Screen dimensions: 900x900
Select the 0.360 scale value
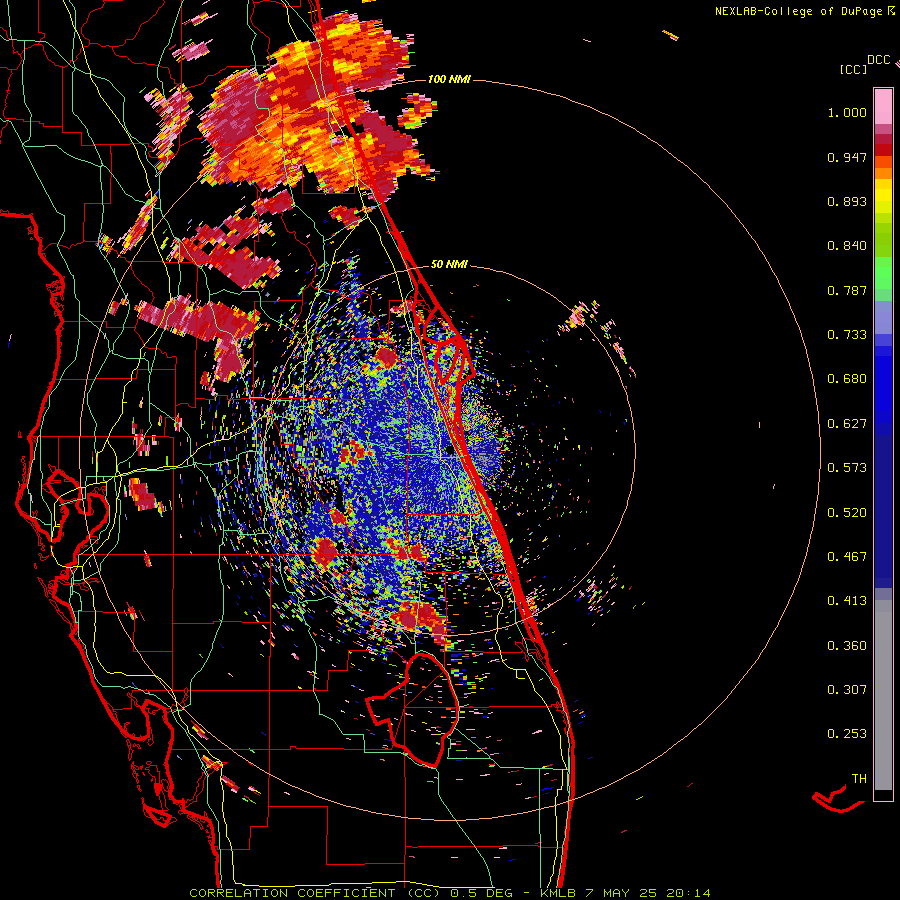pos(847,646)
